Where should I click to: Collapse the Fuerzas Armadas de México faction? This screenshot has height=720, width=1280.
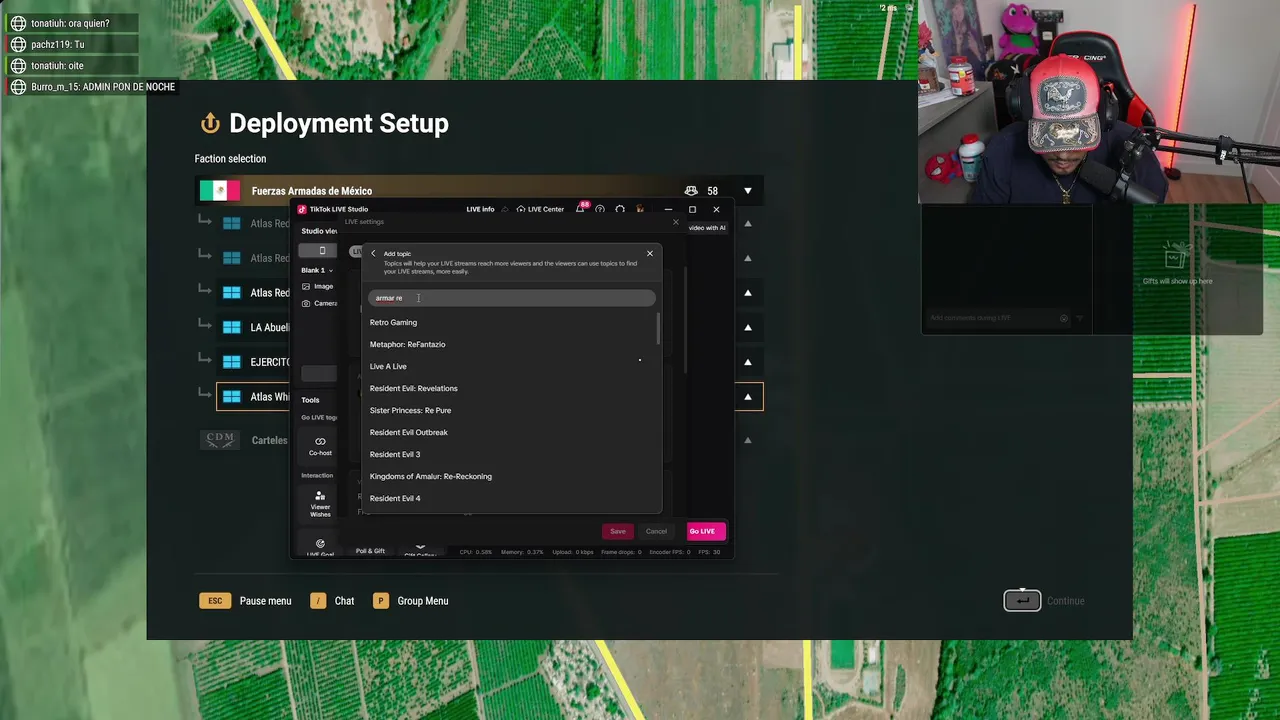(x=748, y=191)
